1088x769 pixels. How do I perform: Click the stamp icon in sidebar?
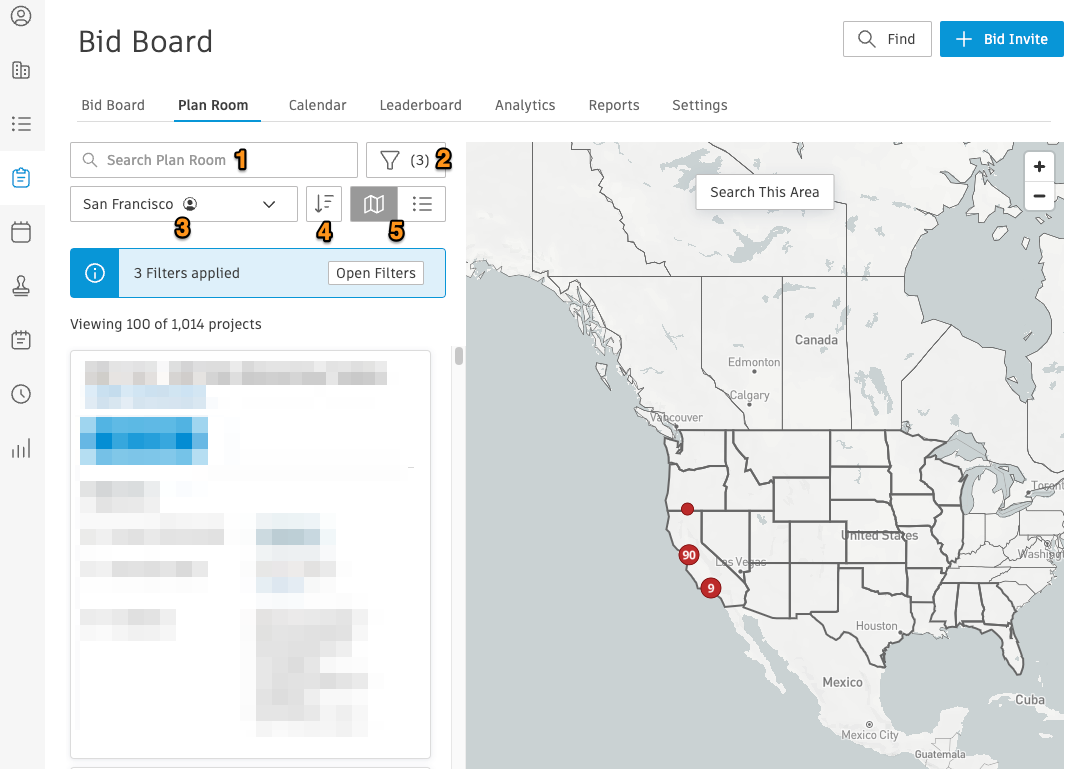tap(20, 286)
